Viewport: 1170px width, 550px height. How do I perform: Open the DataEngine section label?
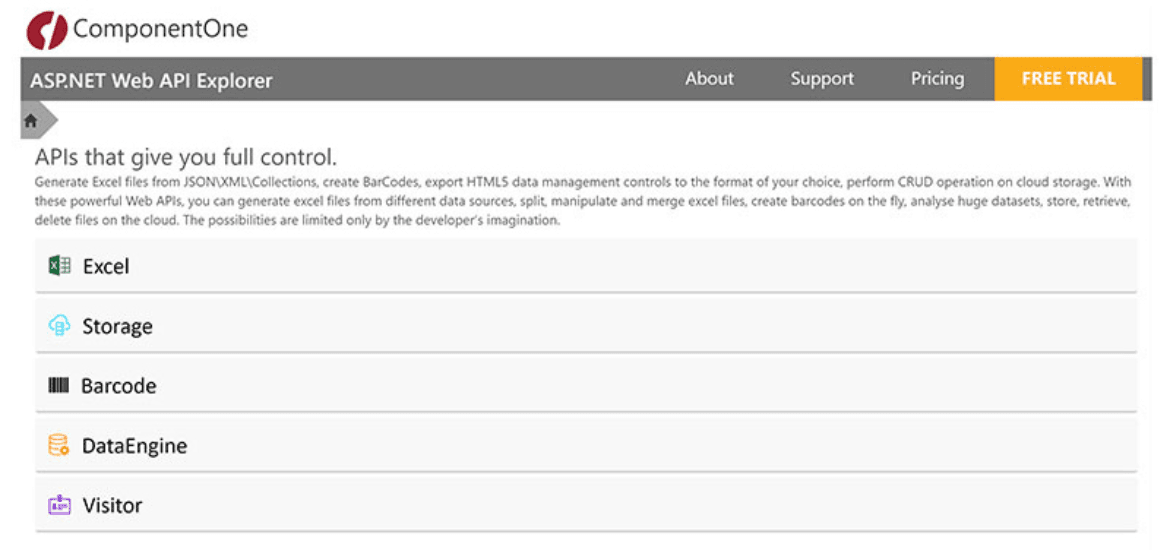[x=134, y=446]
